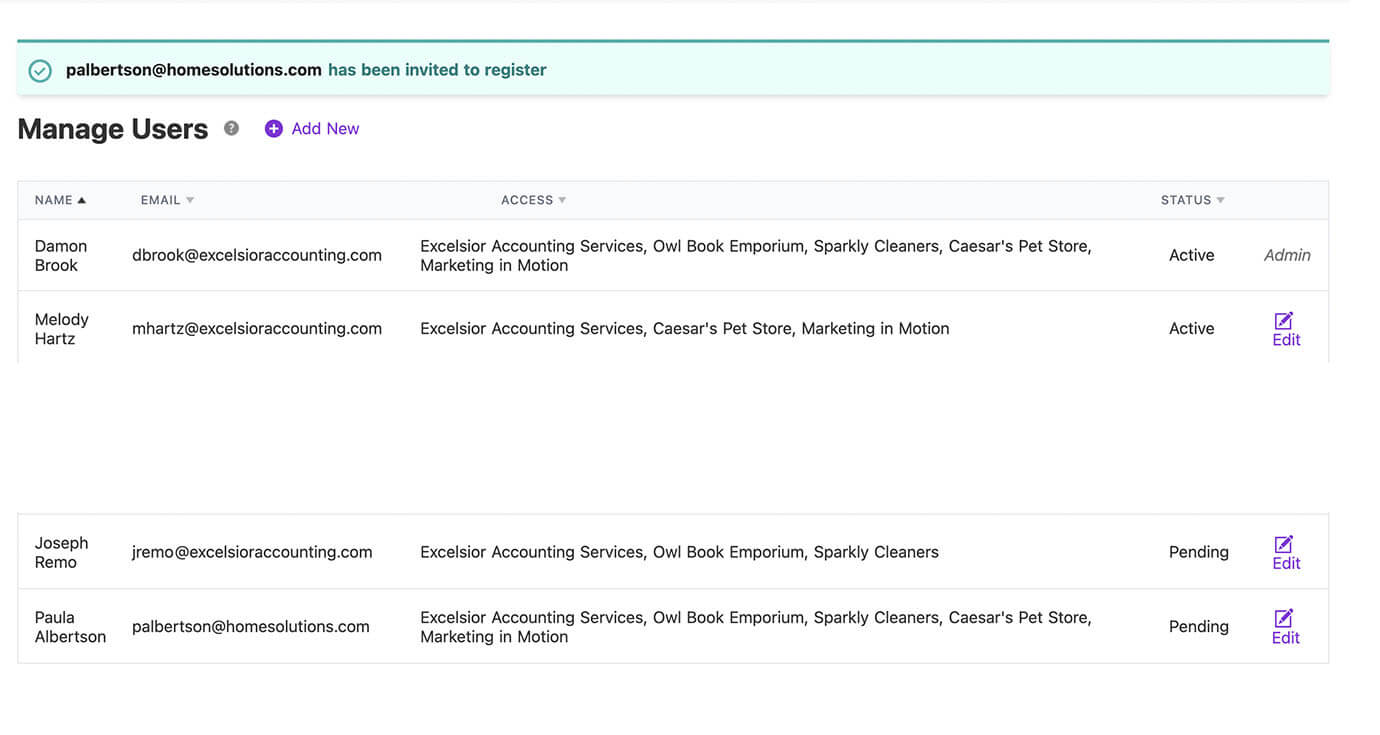
Task: Select Edit text for Melody Hartz
Action: 1286,340
